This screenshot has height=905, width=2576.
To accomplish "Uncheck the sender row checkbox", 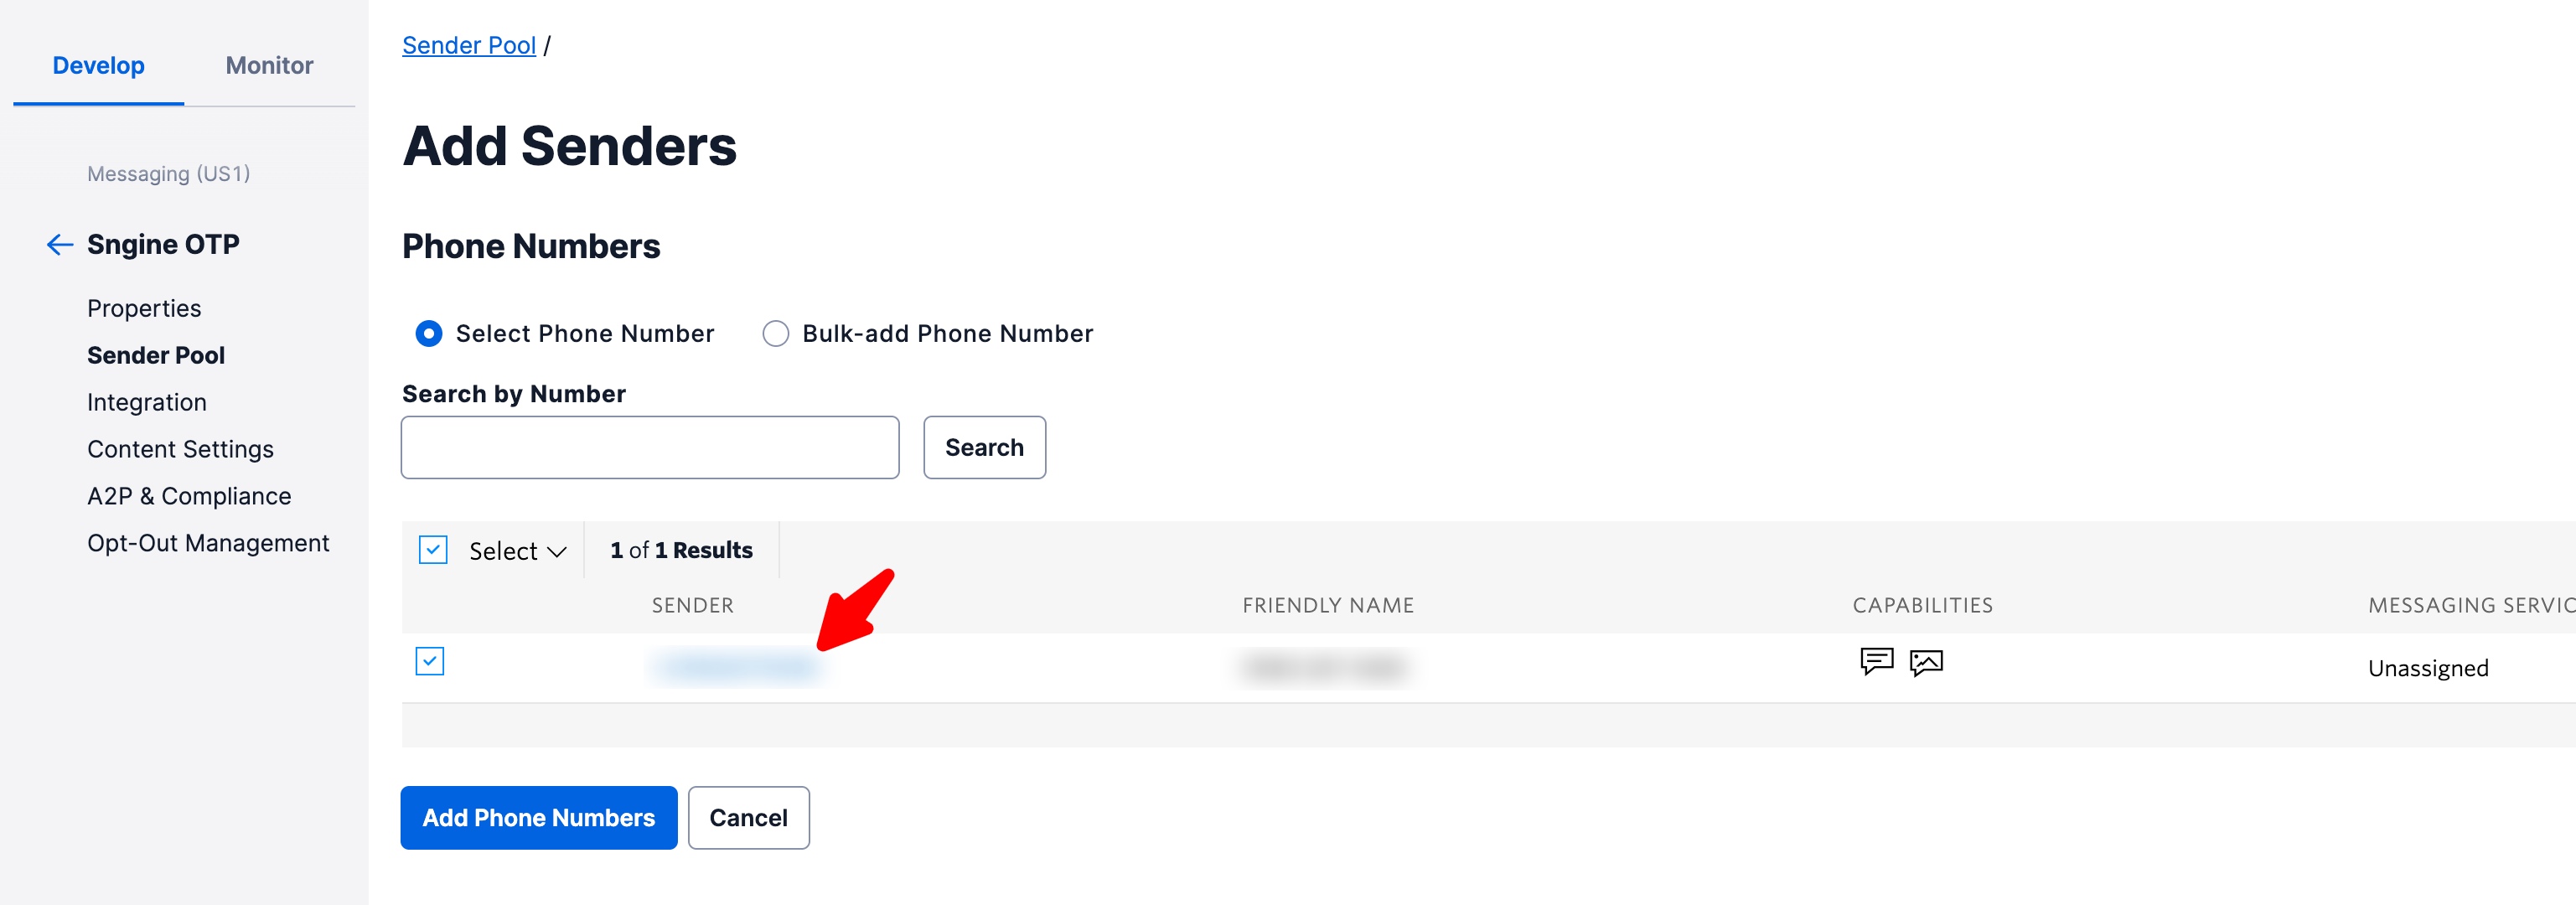I will point(430,661).
